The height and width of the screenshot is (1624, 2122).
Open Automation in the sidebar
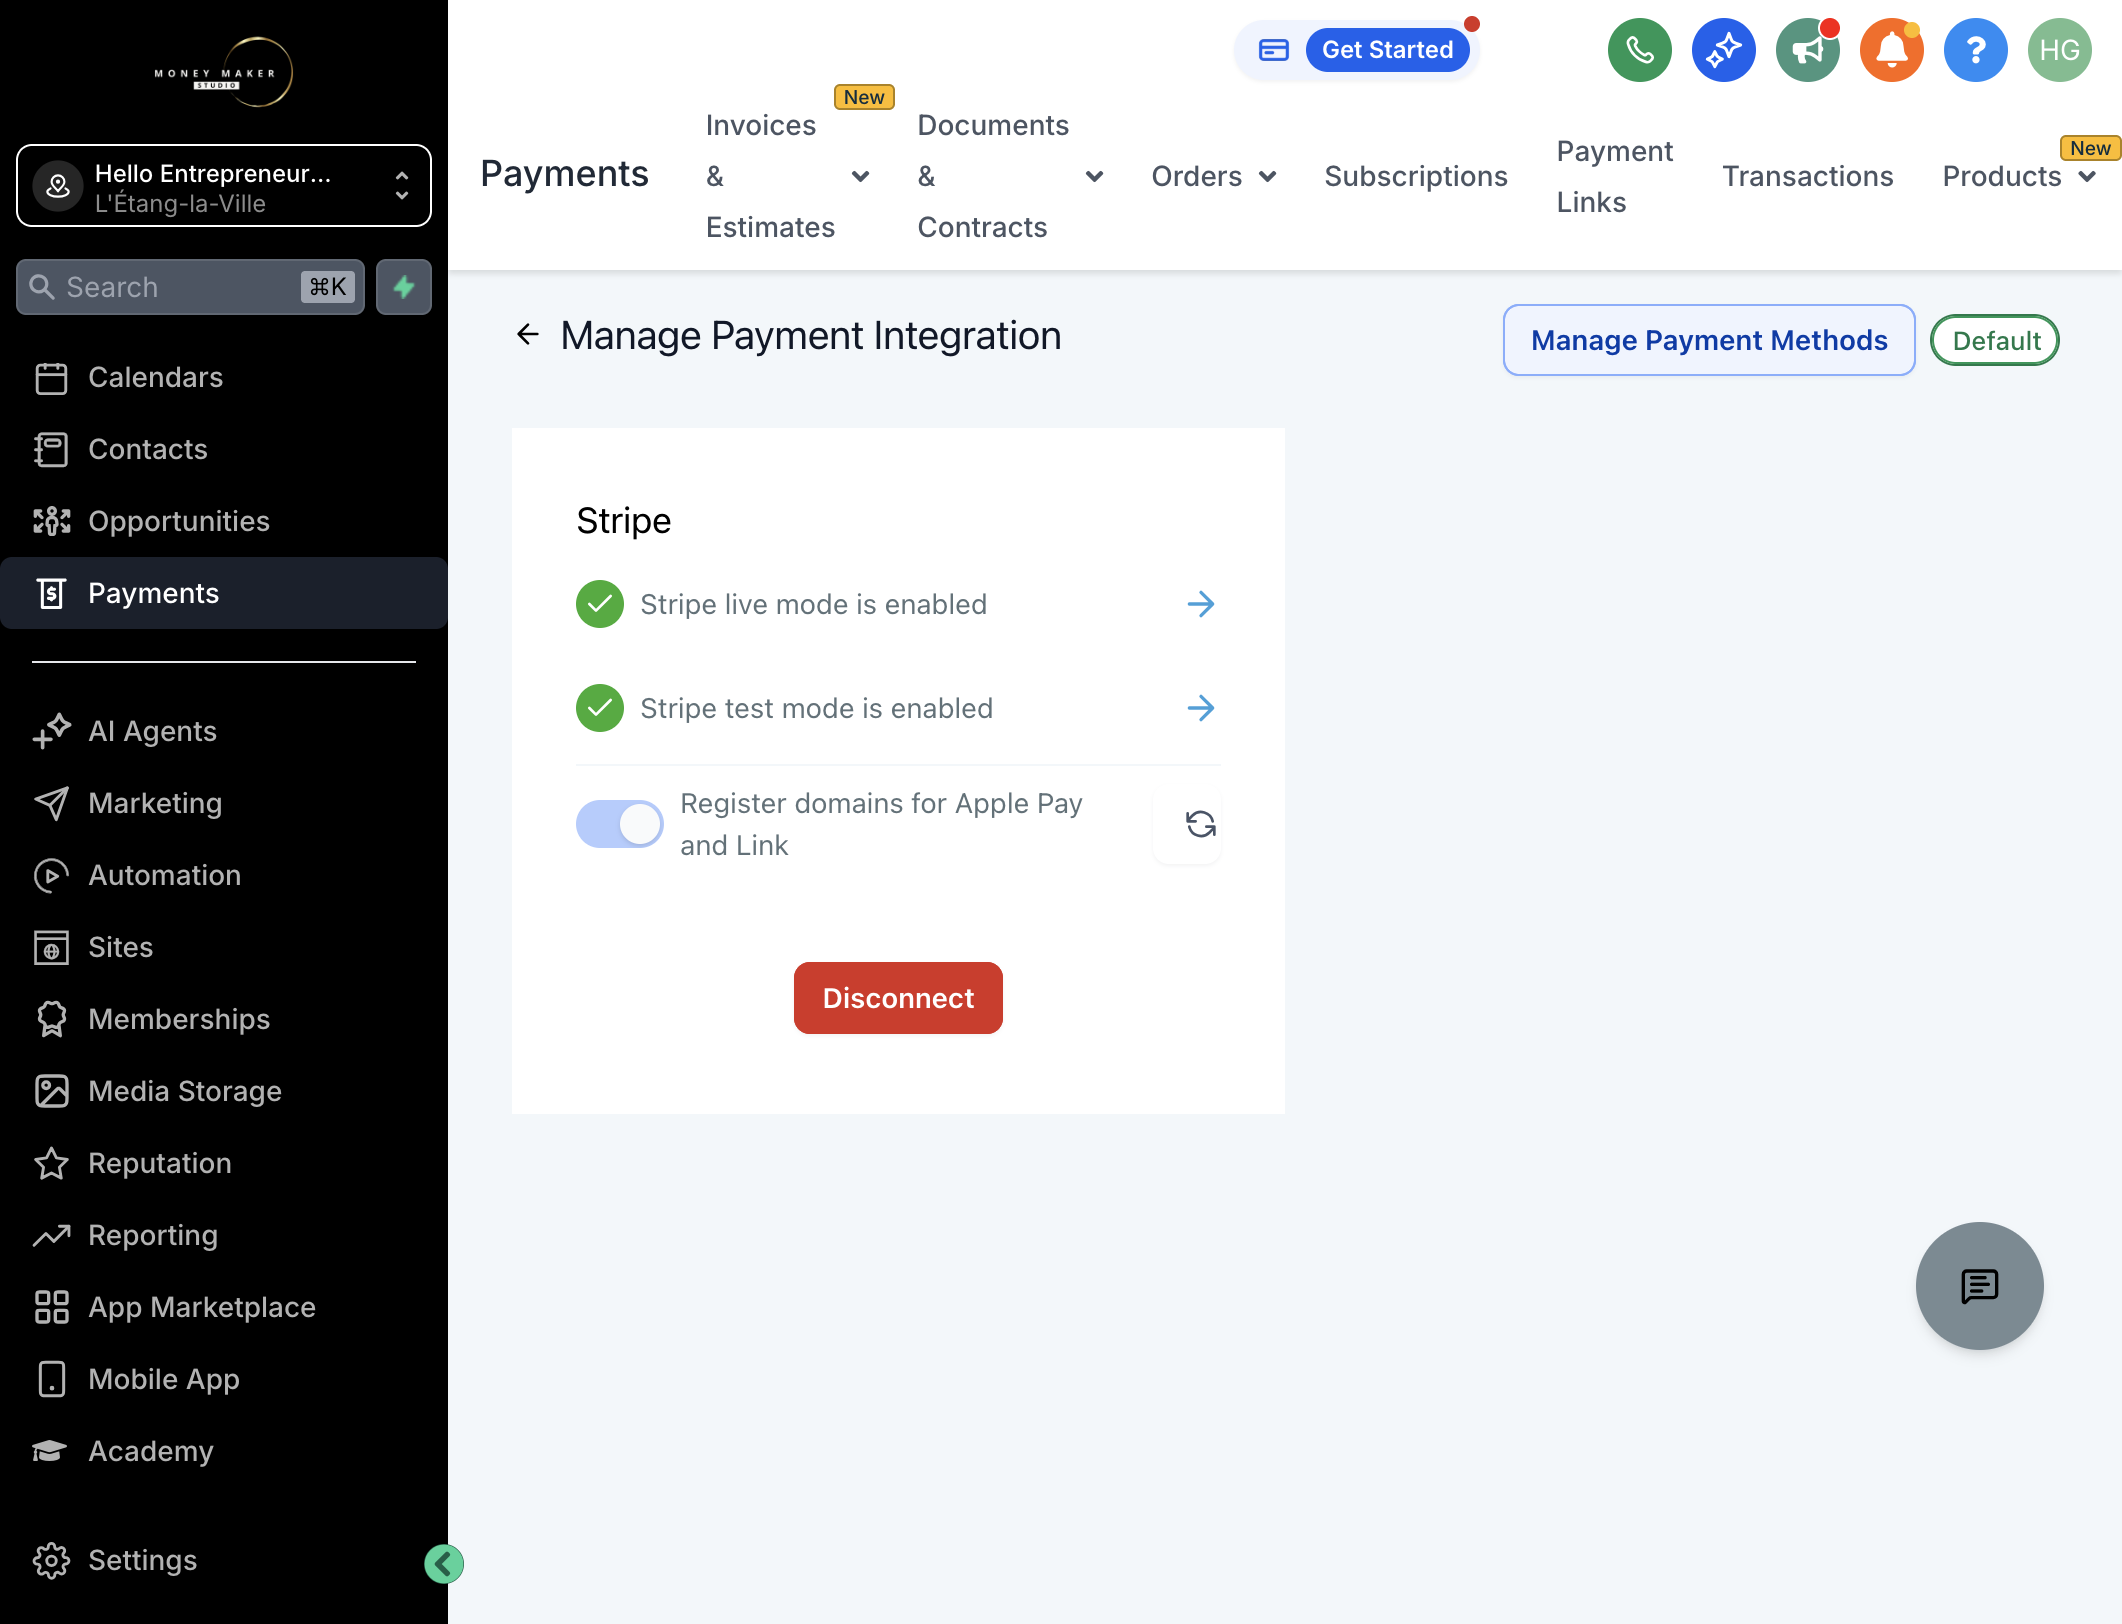(224, 875)
